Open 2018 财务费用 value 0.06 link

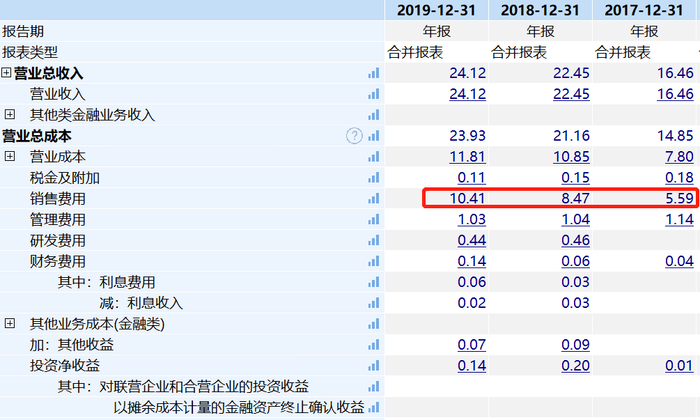coord(575,261)
